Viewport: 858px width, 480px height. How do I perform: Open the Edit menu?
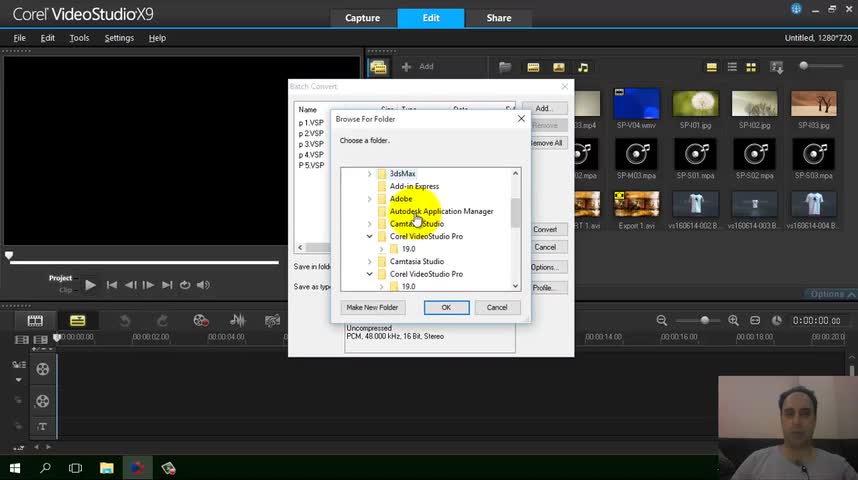[x=48, y=38]
